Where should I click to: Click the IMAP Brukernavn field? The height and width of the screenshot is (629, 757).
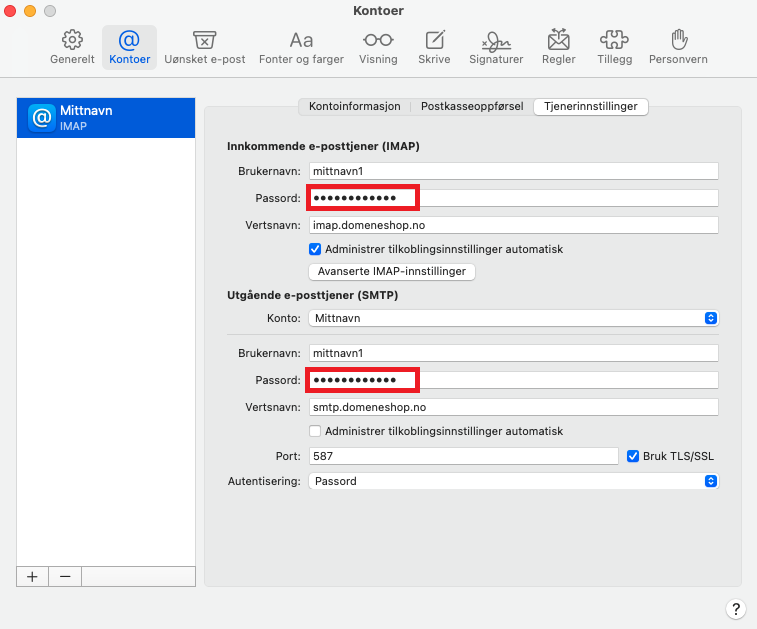[514, 171]
